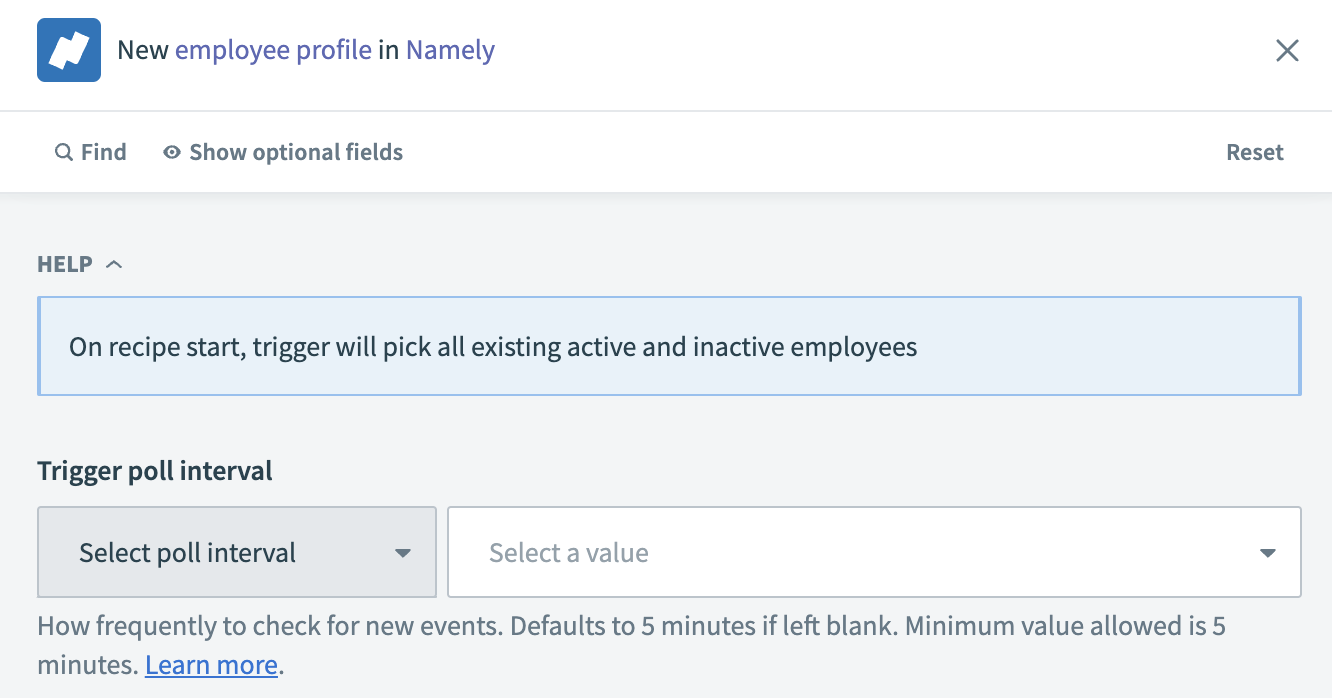Click the dropdown arrow on Select a value

1267,552
